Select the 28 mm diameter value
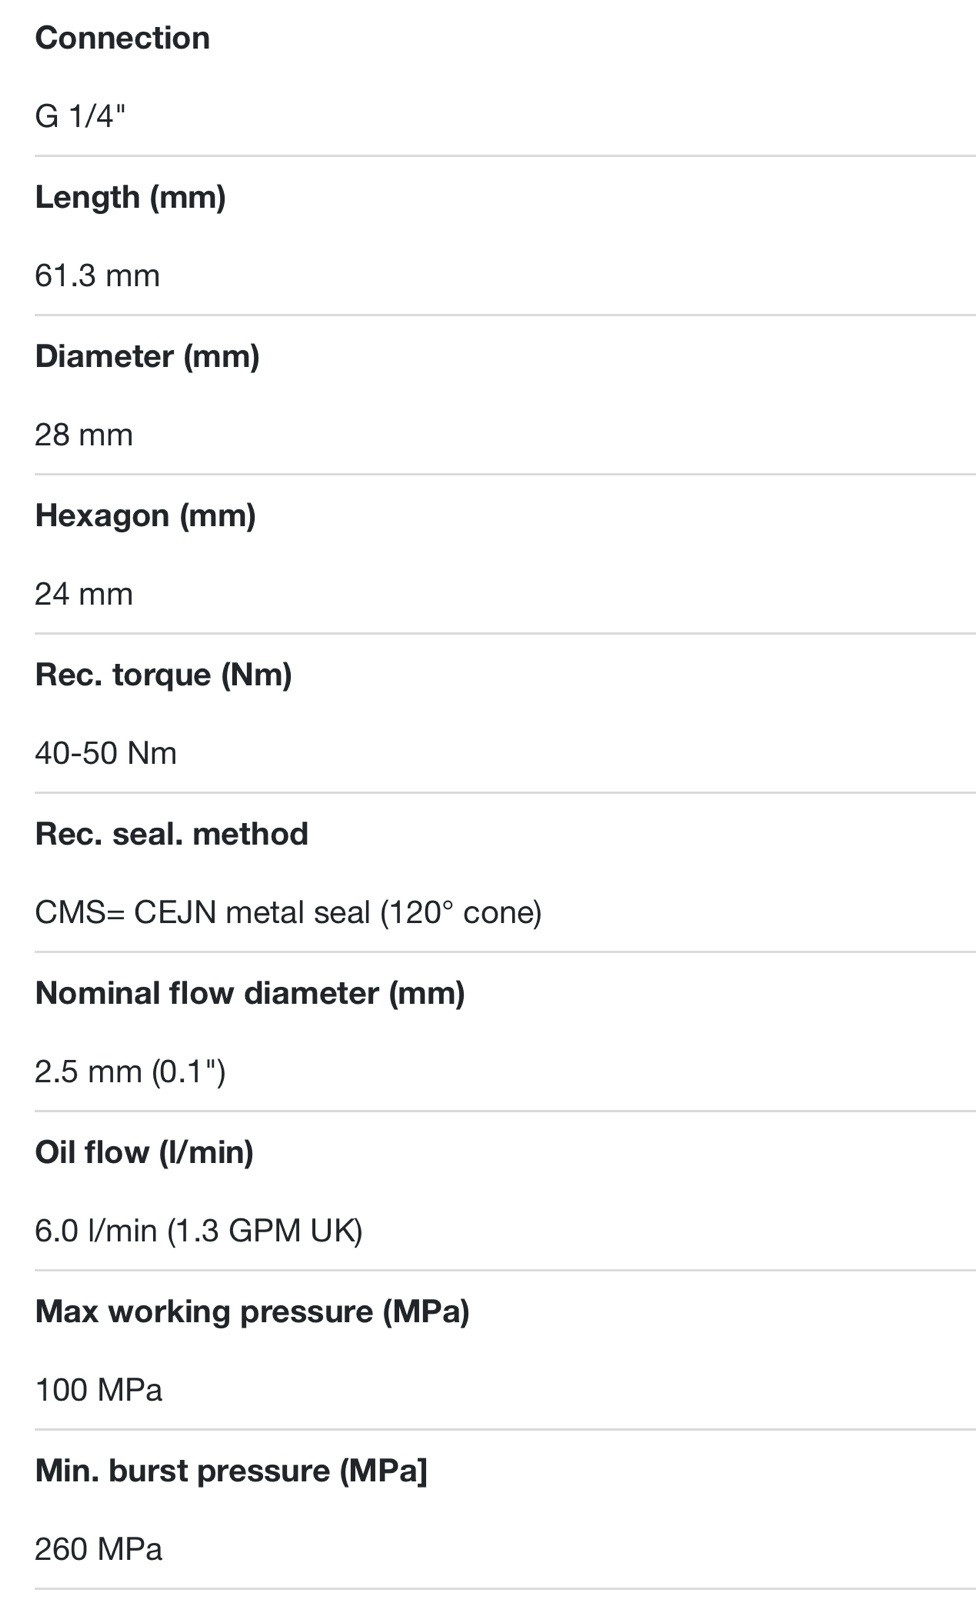The width and height of the screenshot is (976, 1600). 83,434
